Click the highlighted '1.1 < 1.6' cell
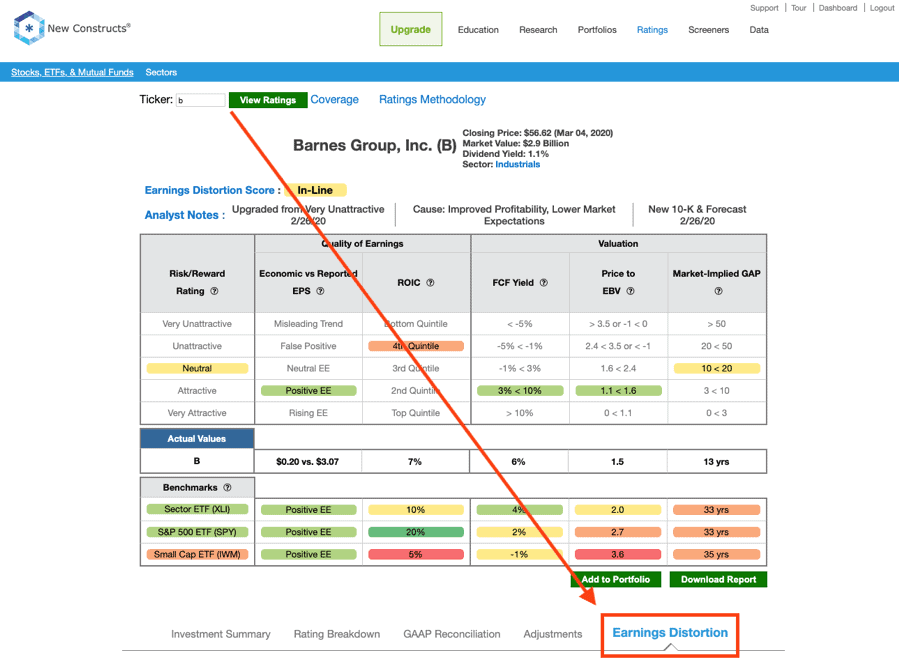The image size is (899, 666). [618, 391]
